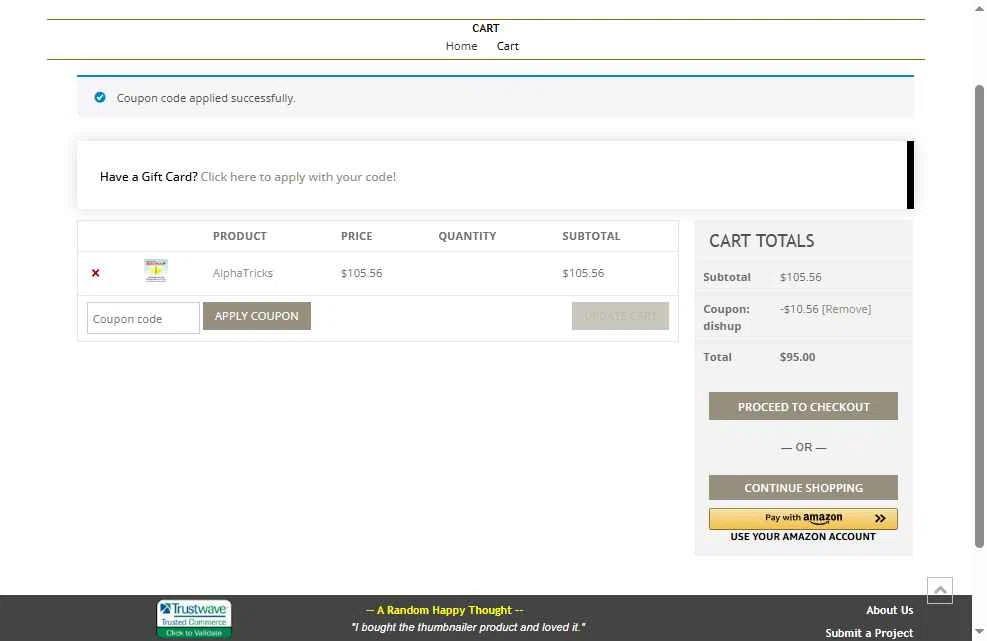Click the back-to-top arrow icon

click(x=940, y=590)
